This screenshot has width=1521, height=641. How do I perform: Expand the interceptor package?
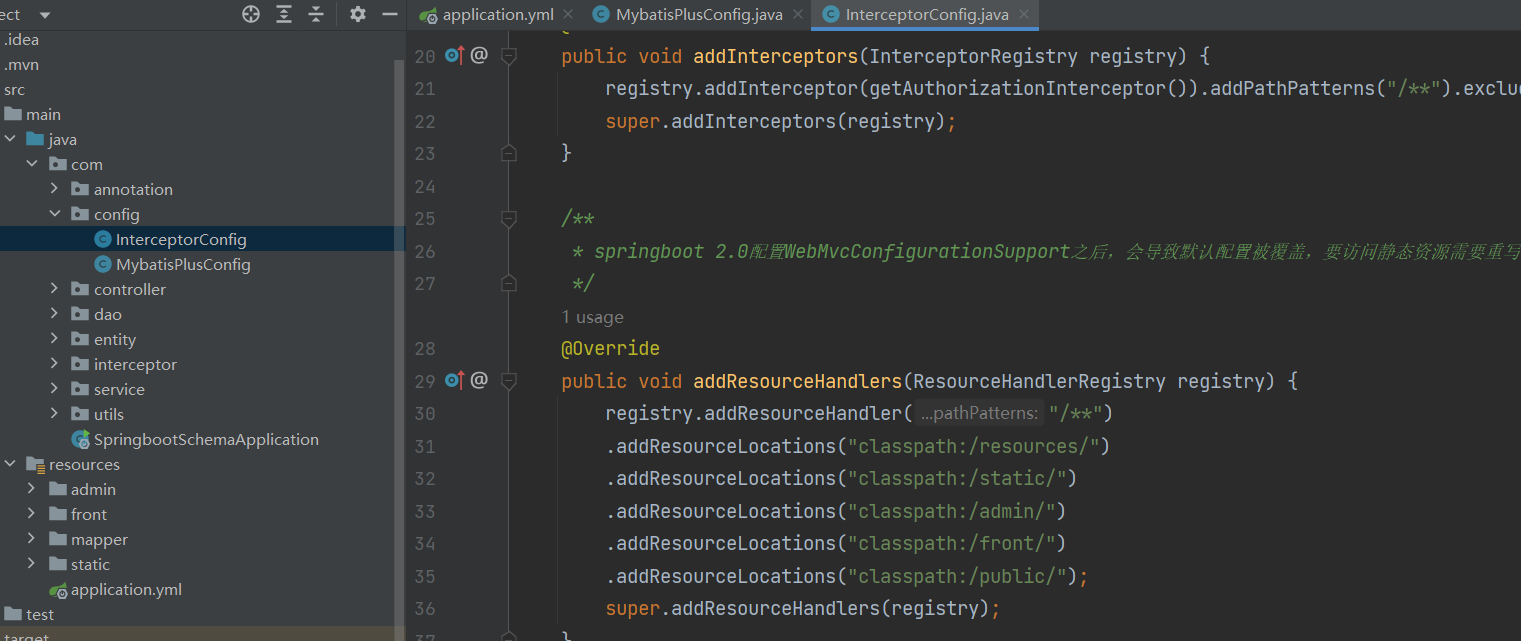point(55,364)
